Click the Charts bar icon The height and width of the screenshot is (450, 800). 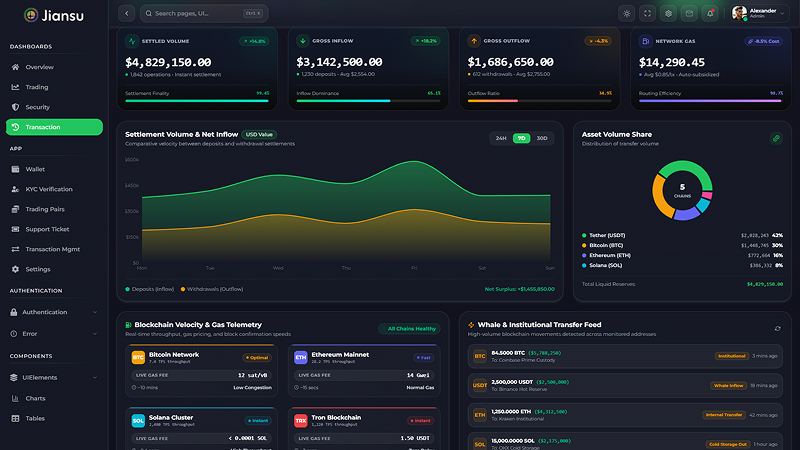pyautogui.click(x=15, y=398)
